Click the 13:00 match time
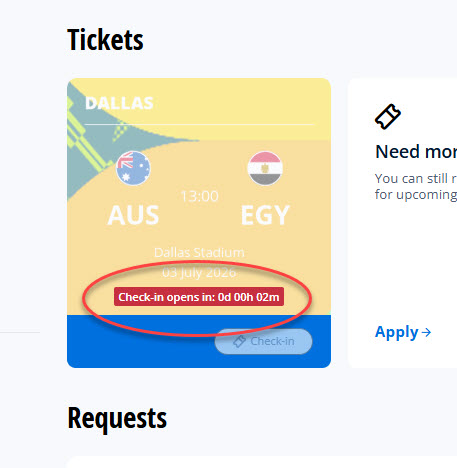This screenshot has height=468, width=457. pos(199,196)
